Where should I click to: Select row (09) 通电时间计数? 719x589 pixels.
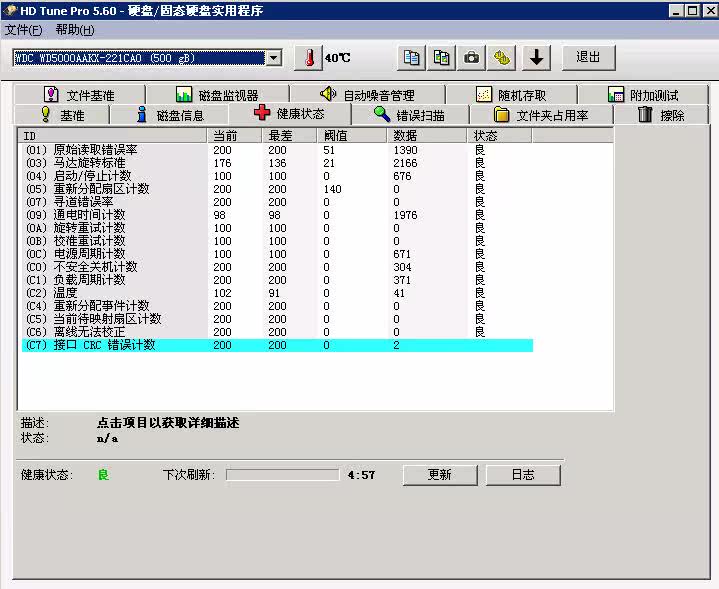[x=277, y=215]
